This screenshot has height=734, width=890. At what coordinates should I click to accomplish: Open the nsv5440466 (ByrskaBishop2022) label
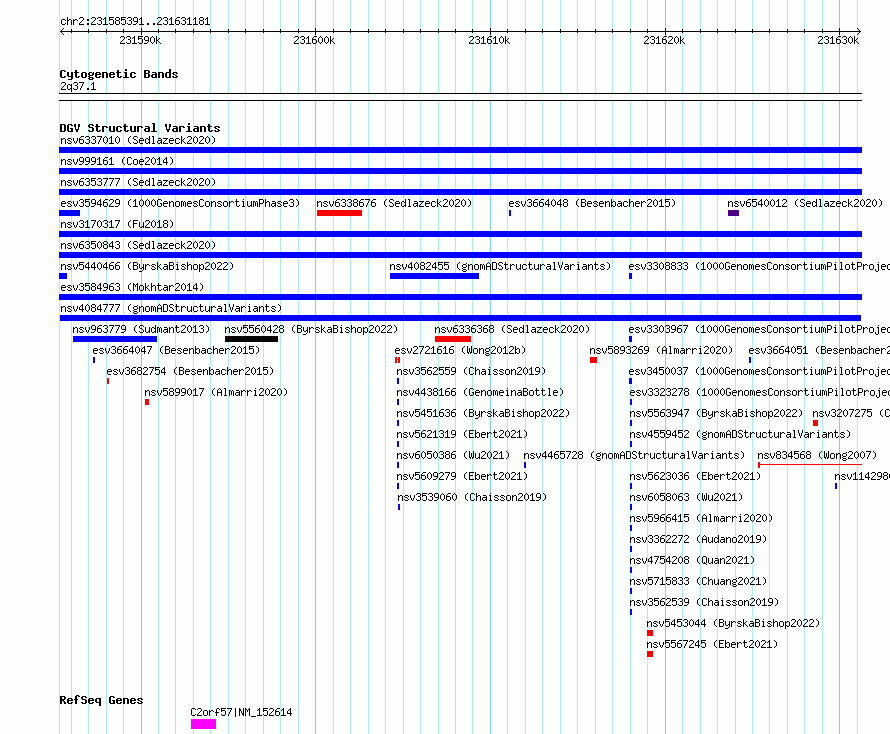[x=147, y=266]
